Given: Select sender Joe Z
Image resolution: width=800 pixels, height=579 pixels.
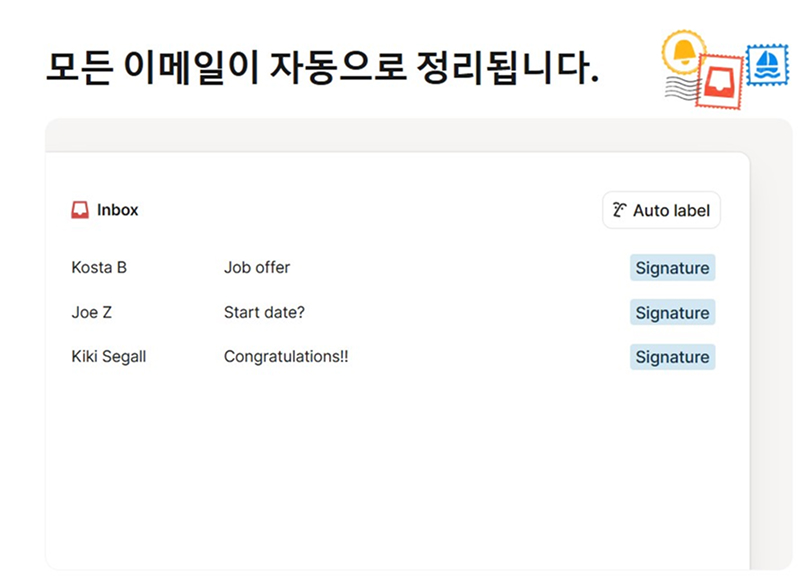Looking at the screenshot, I should (92, 312).
